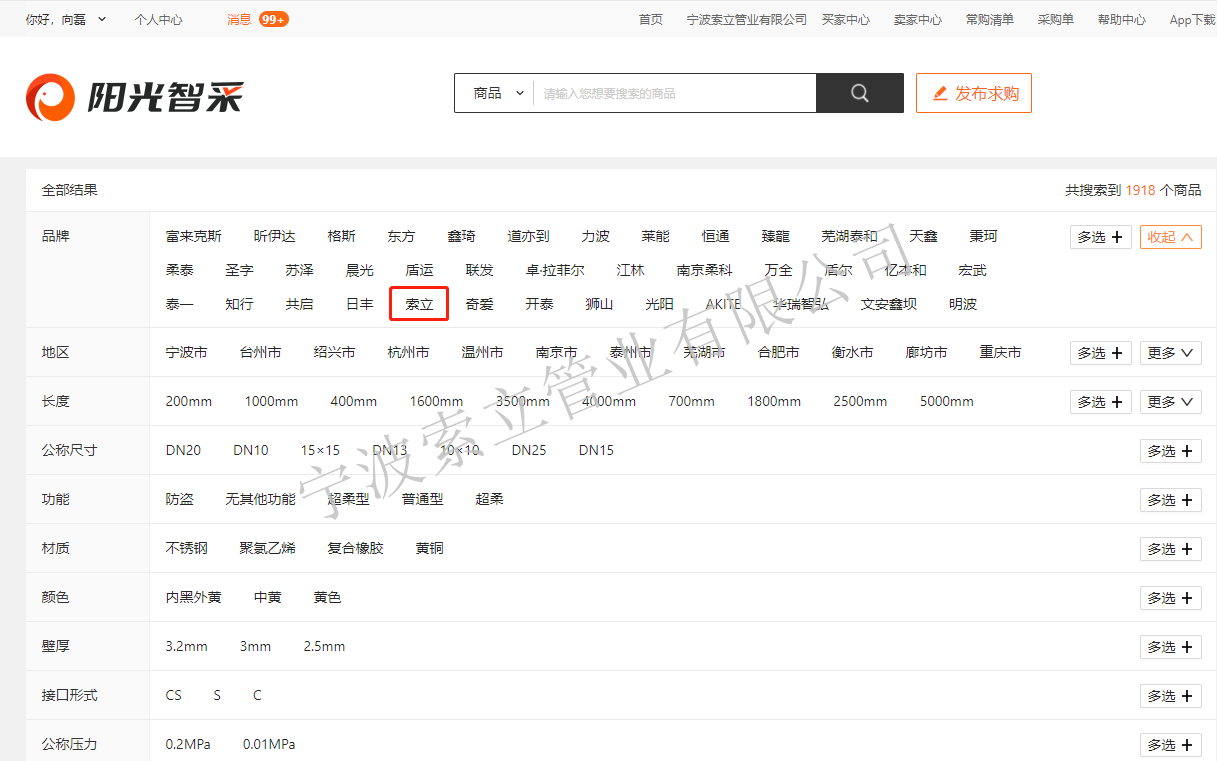Click the plus icon on 材质 多选

click(x=1187, y=548)
